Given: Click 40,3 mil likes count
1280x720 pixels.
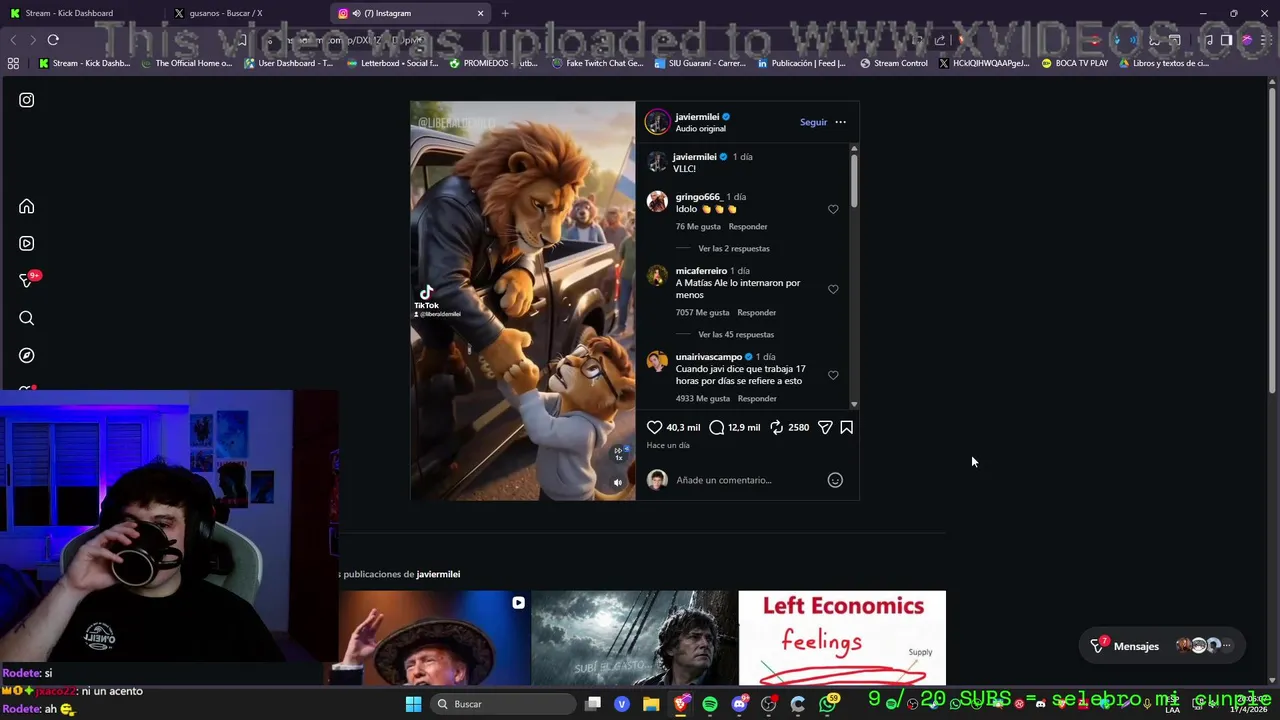Looking at the screenshot, I should (x=683, y=427).
